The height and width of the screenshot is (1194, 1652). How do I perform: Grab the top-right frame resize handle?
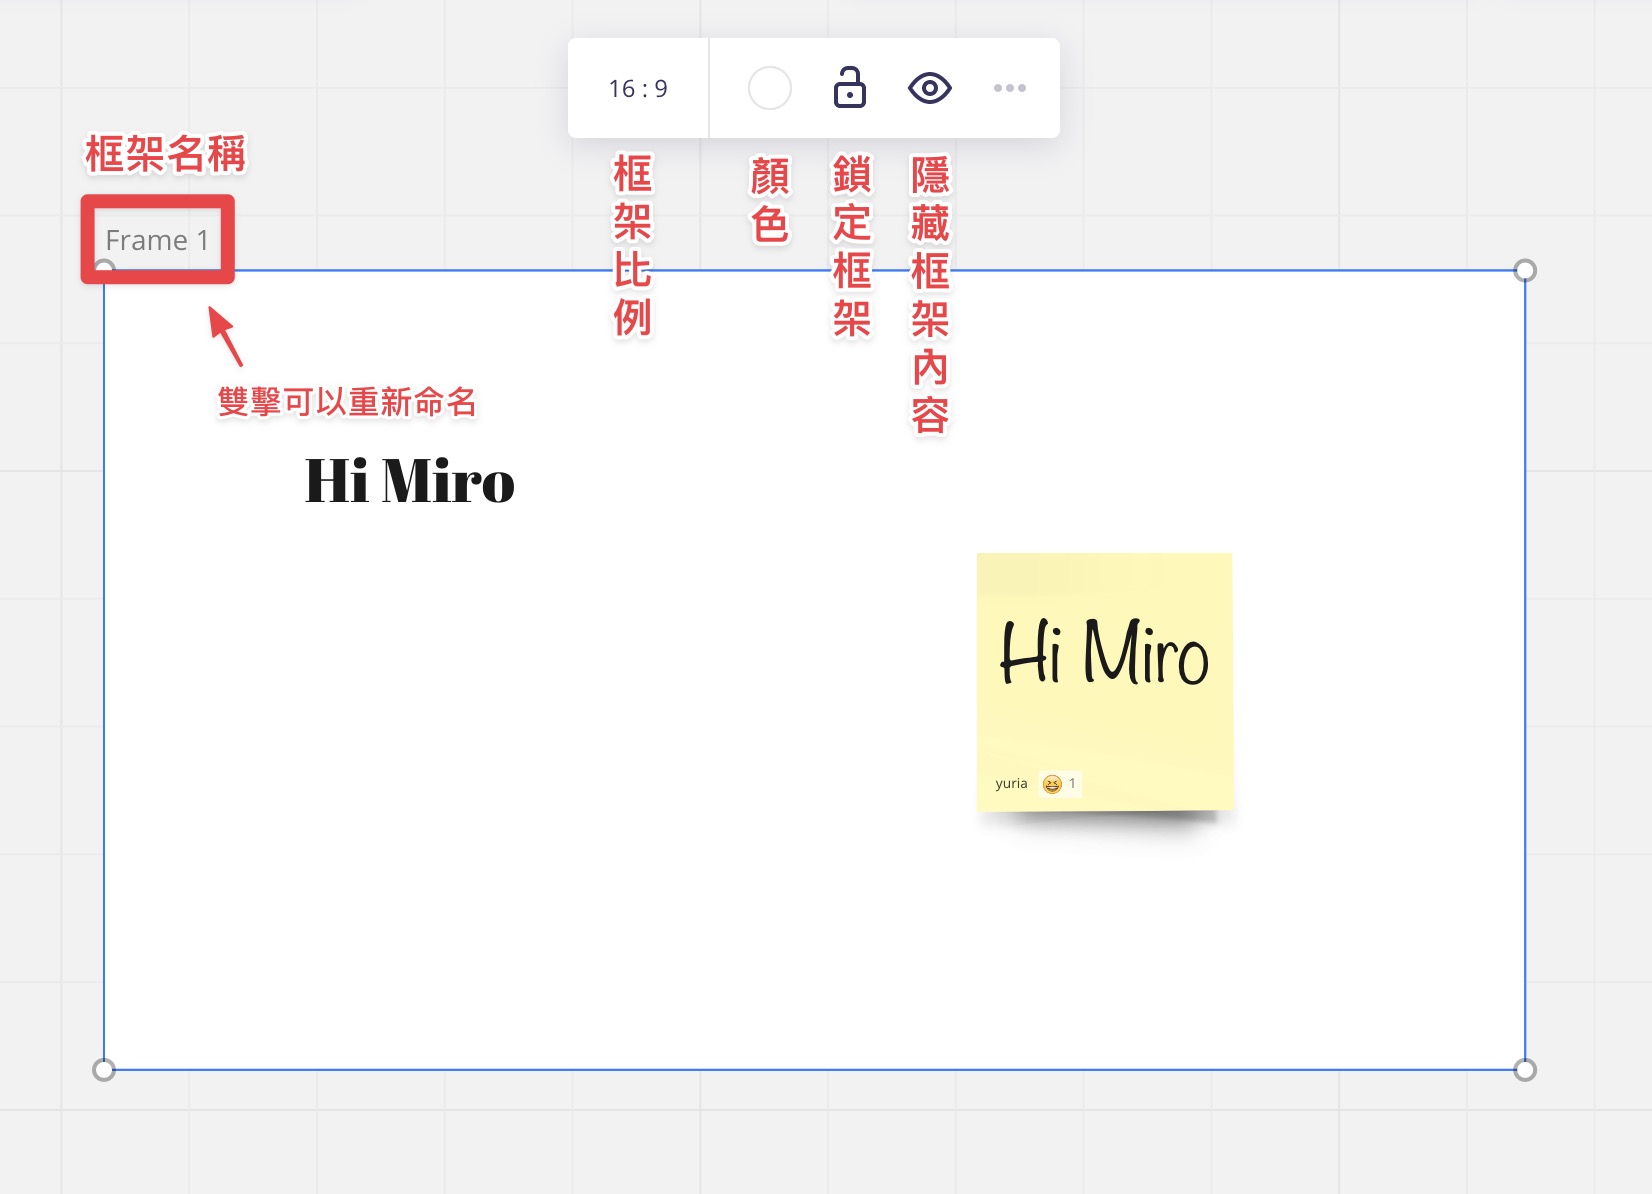click(1525, 270)
